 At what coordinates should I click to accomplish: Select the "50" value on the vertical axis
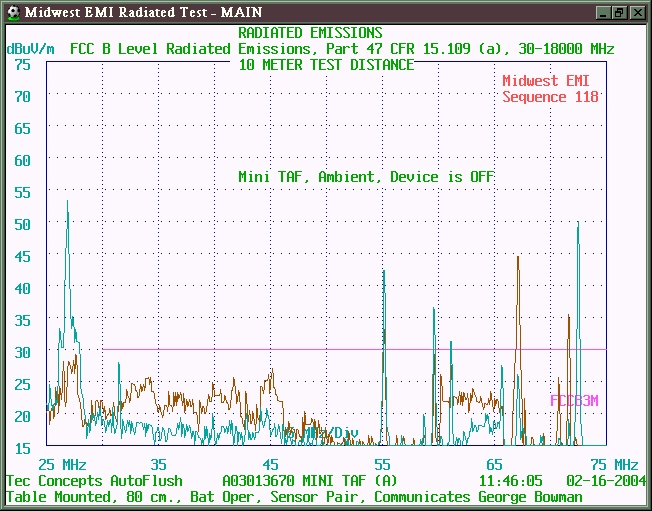22,224
